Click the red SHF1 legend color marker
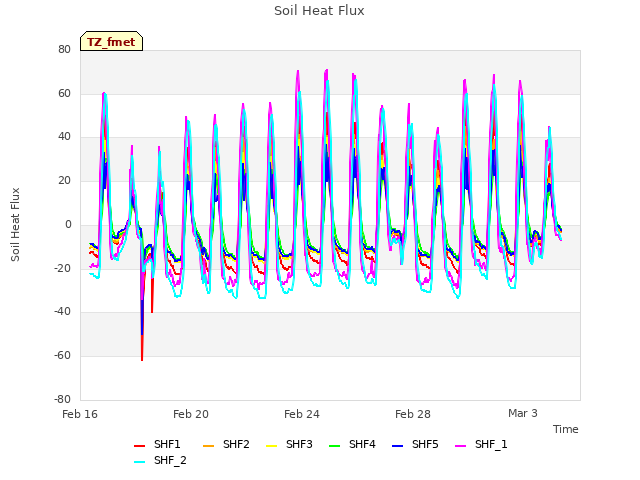The height and width of the screenshot is (480, 640). [x=140, y=446]
